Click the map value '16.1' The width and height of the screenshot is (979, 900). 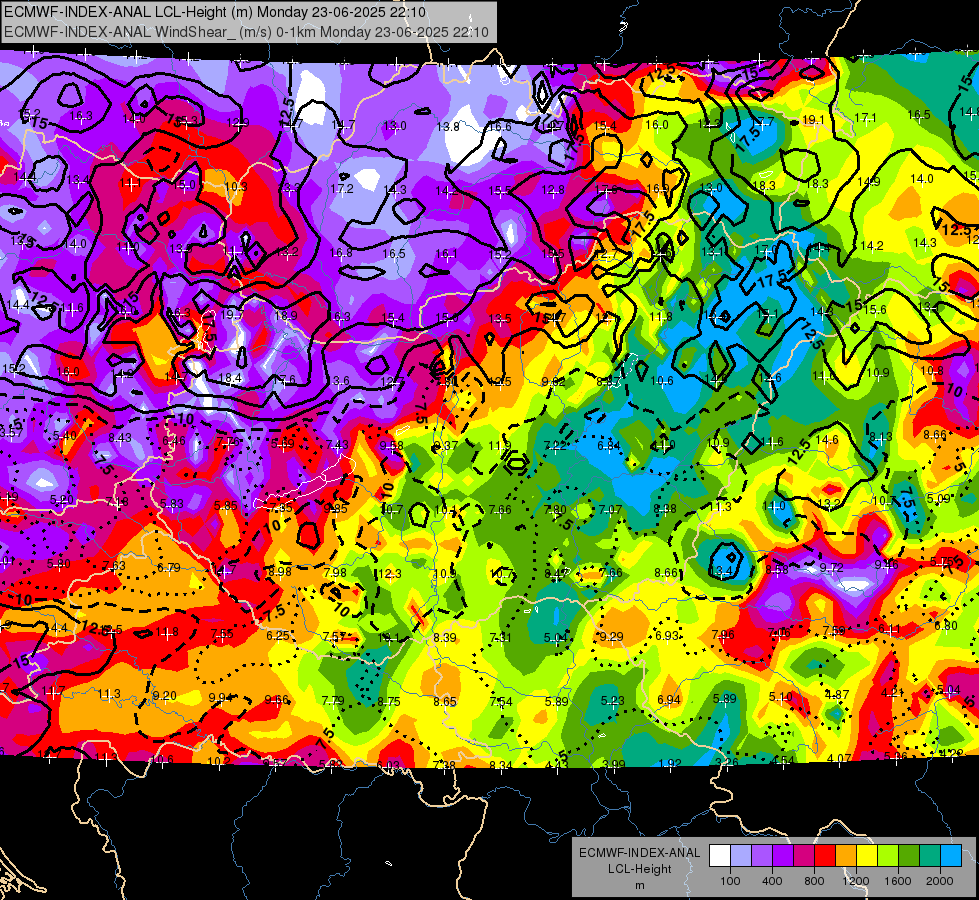click(x=446, y=254)
